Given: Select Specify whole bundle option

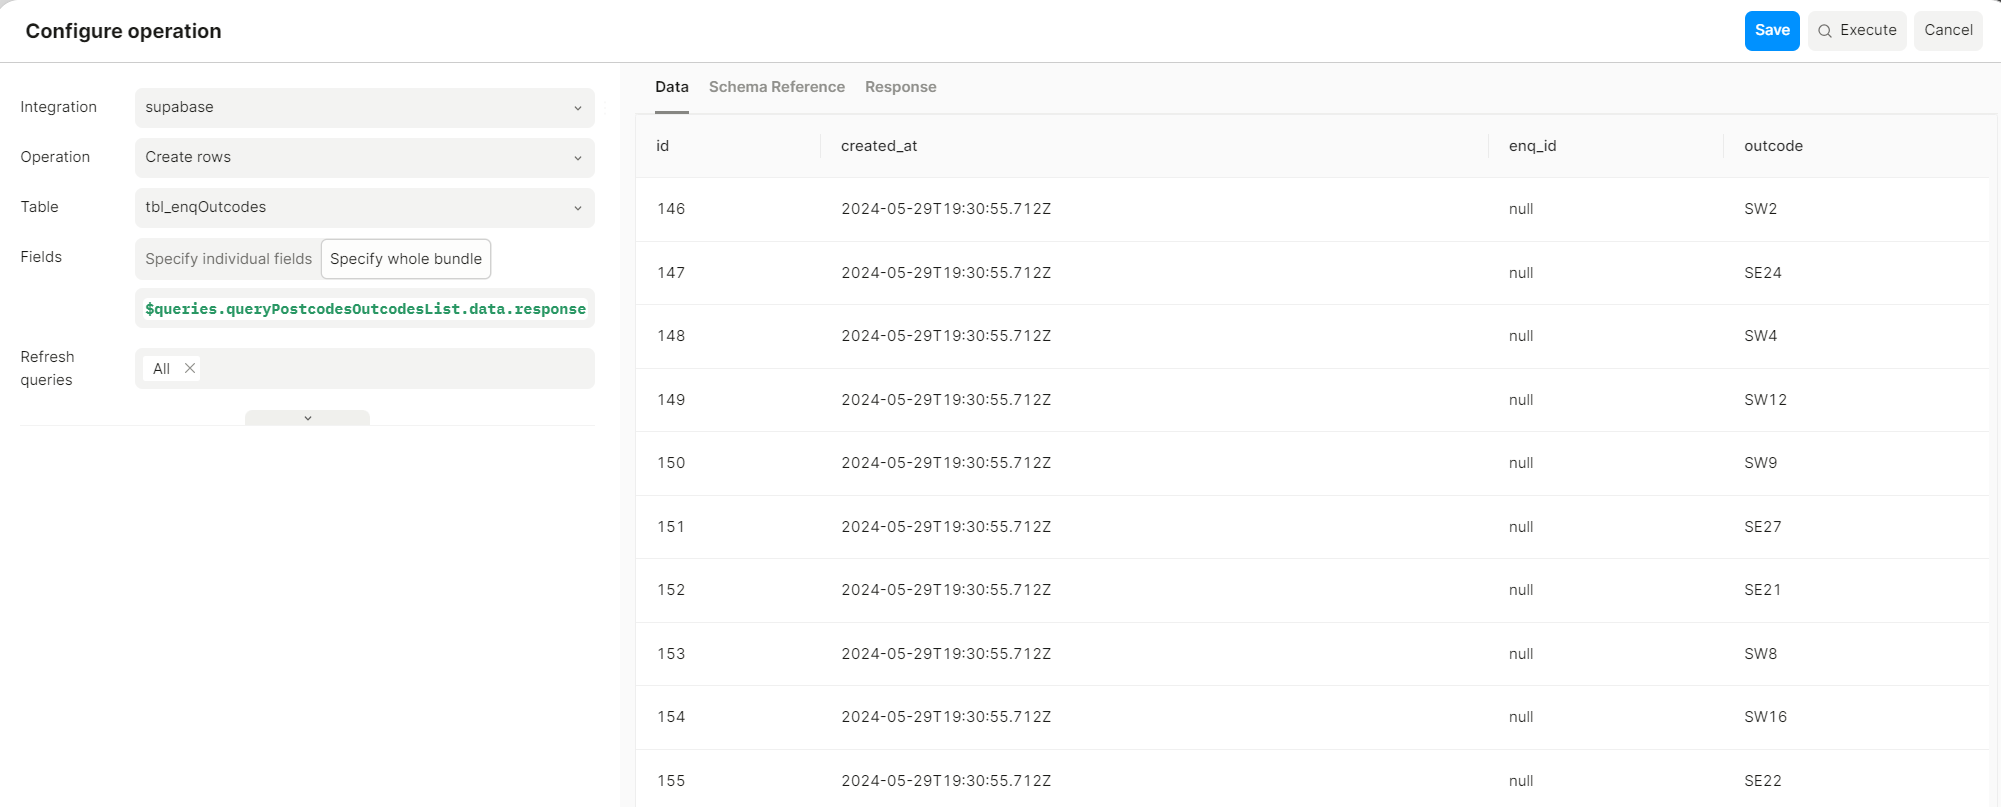Looking at the screenshot, I should point(406,259).
